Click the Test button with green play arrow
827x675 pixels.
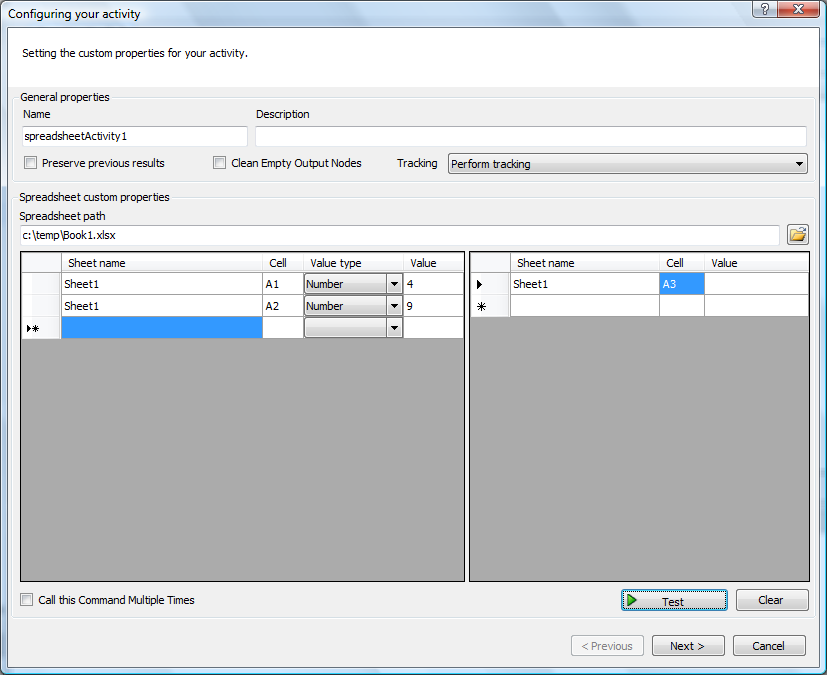tap(673, 601)
